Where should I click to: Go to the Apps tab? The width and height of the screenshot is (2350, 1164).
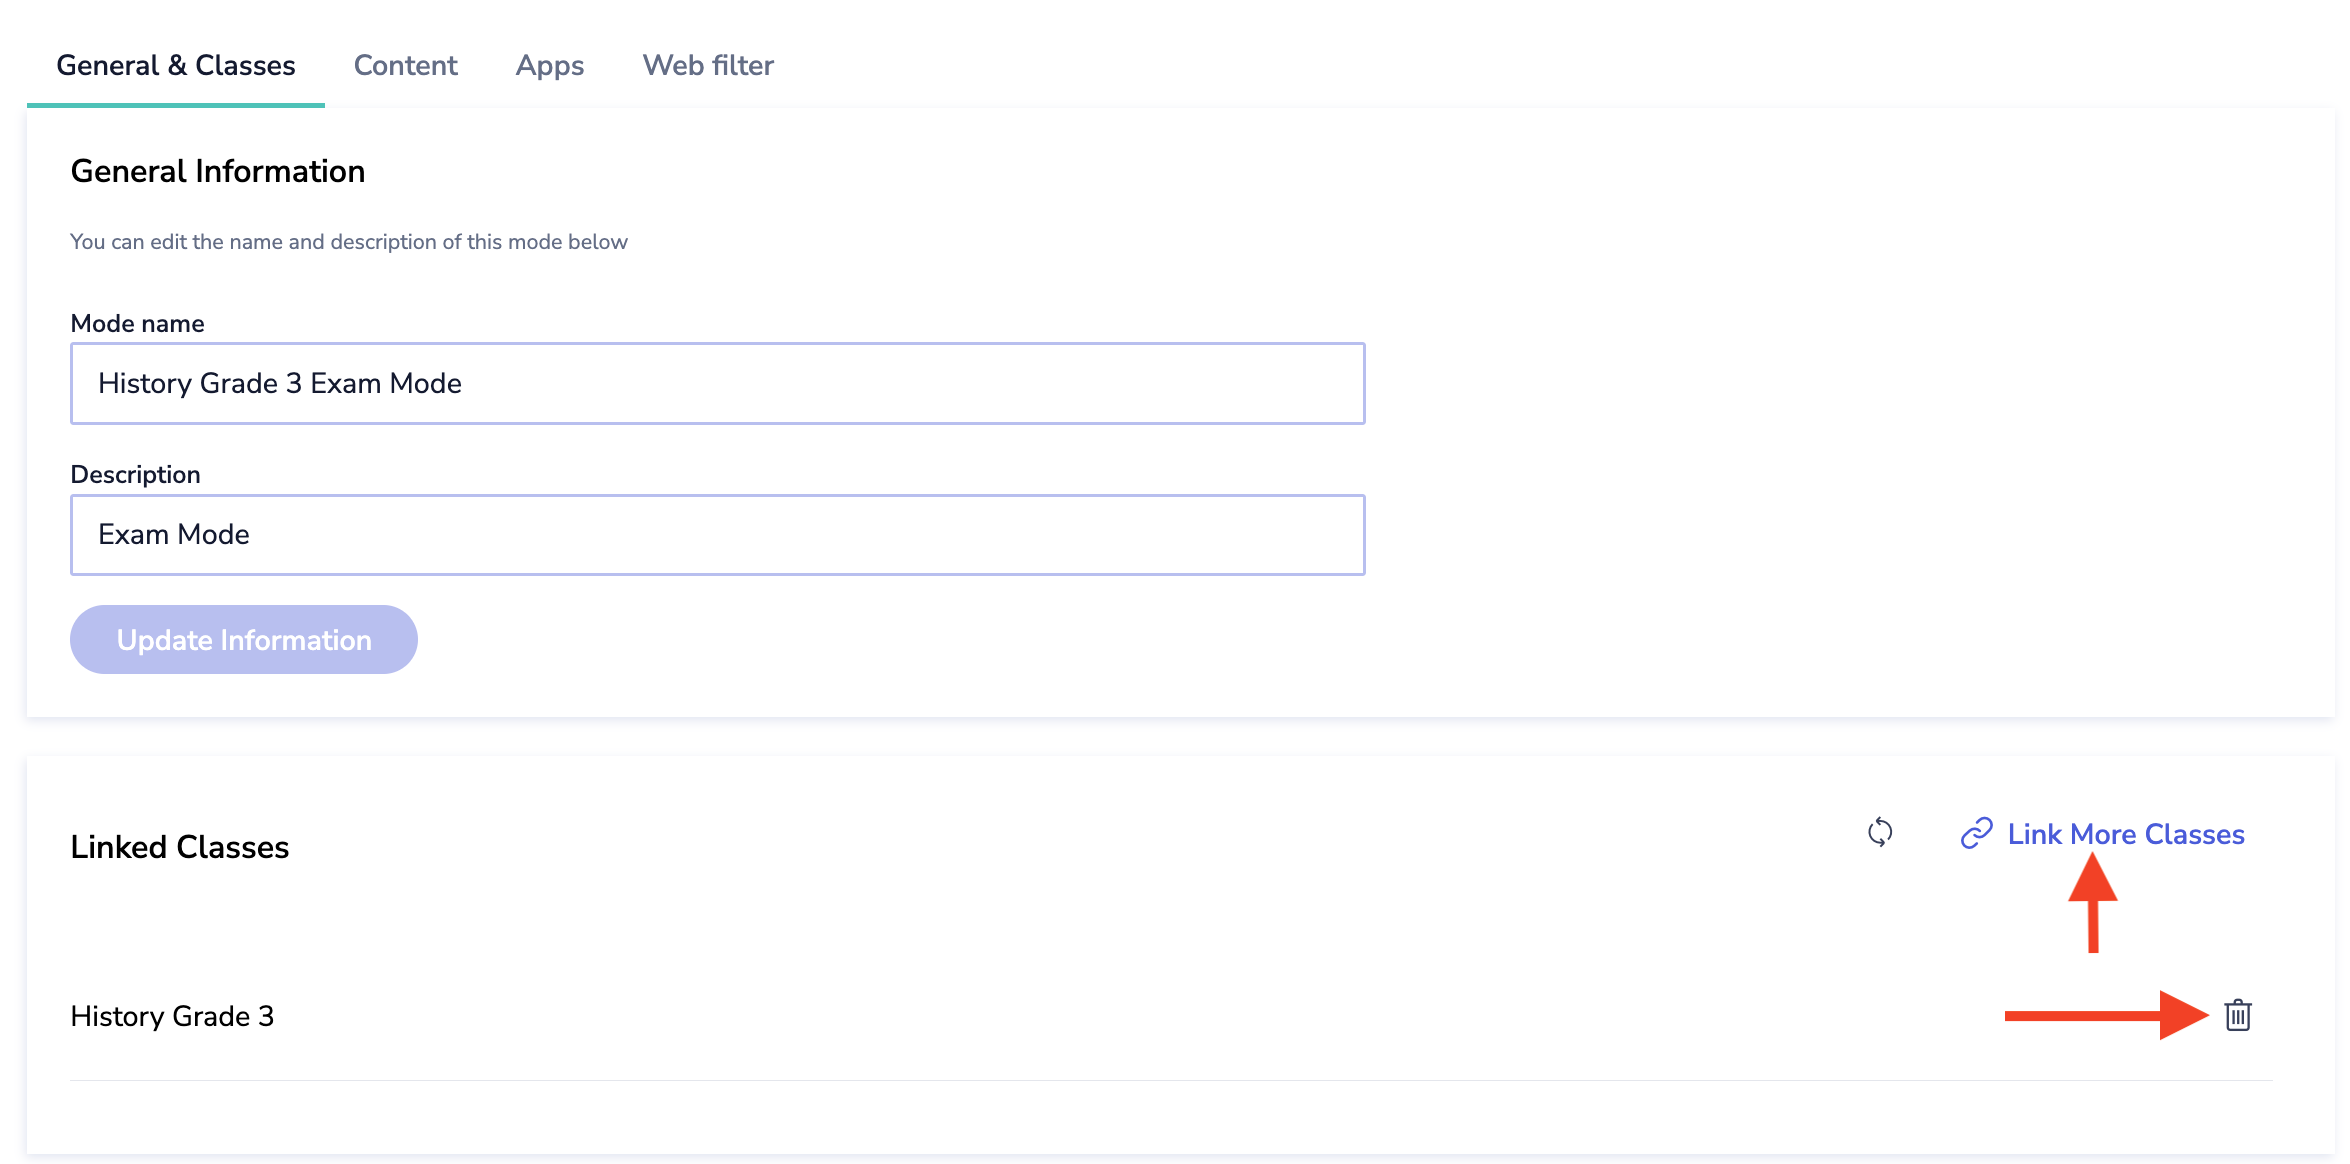(550, 65)
